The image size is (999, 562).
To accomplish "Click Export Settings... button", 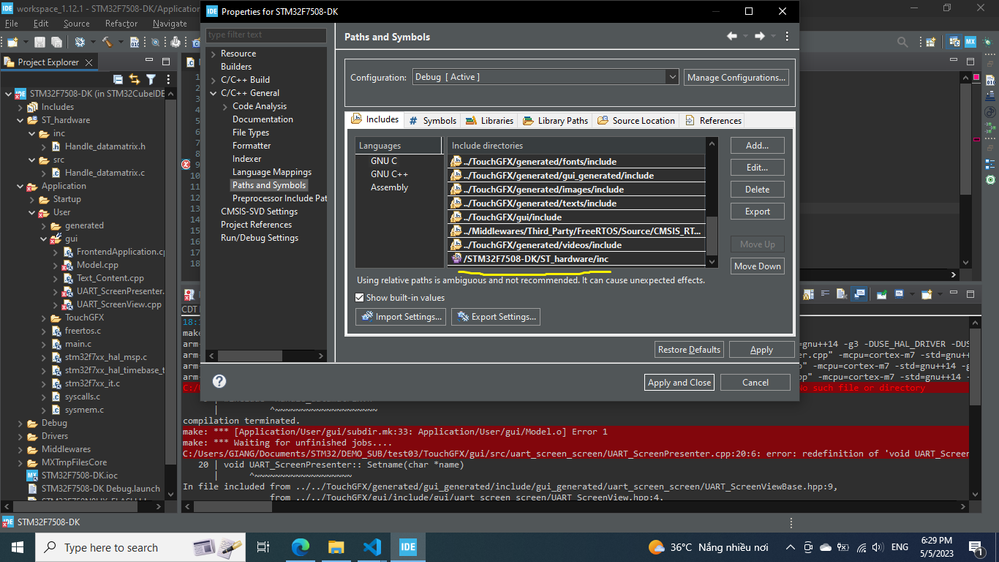I will (496, 317).
